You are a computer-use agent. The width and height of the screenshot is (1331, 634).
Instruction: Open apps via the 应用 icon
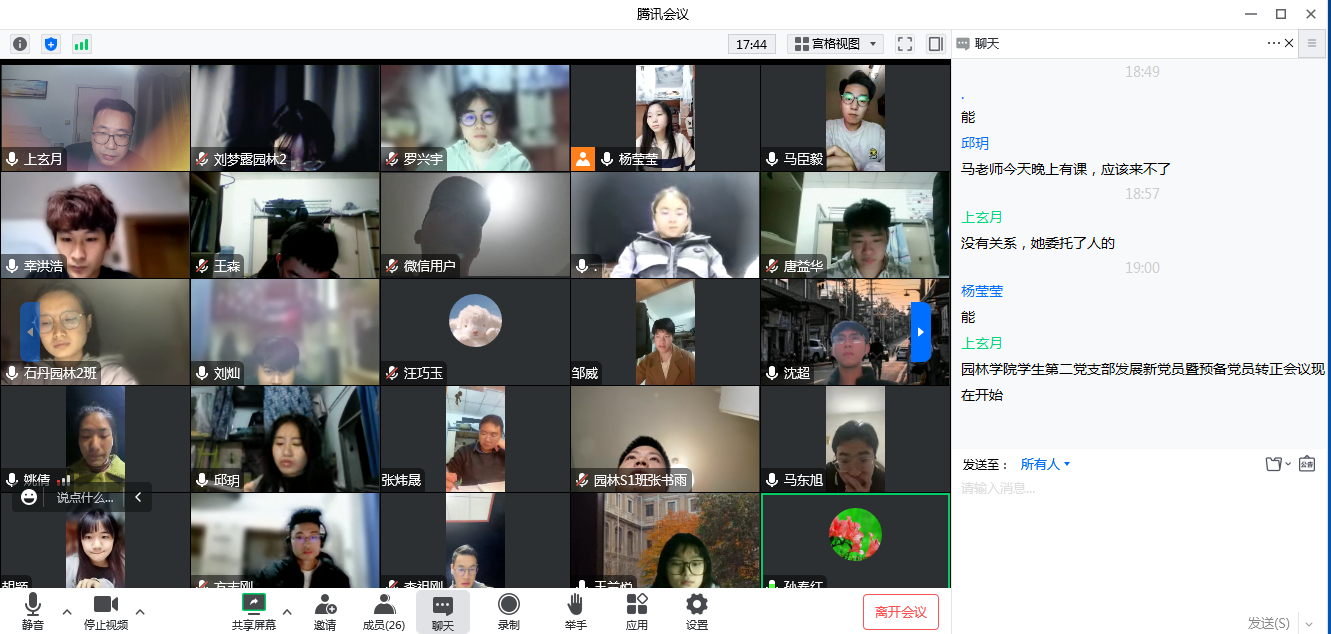(636, 611)
